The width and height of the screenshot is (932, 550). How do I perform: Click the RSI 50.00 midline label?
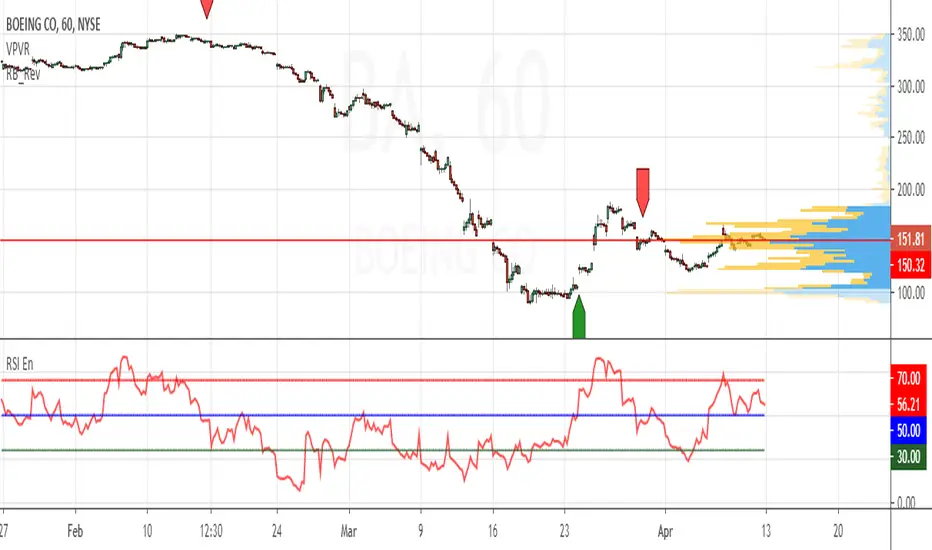tap(909, 430)
